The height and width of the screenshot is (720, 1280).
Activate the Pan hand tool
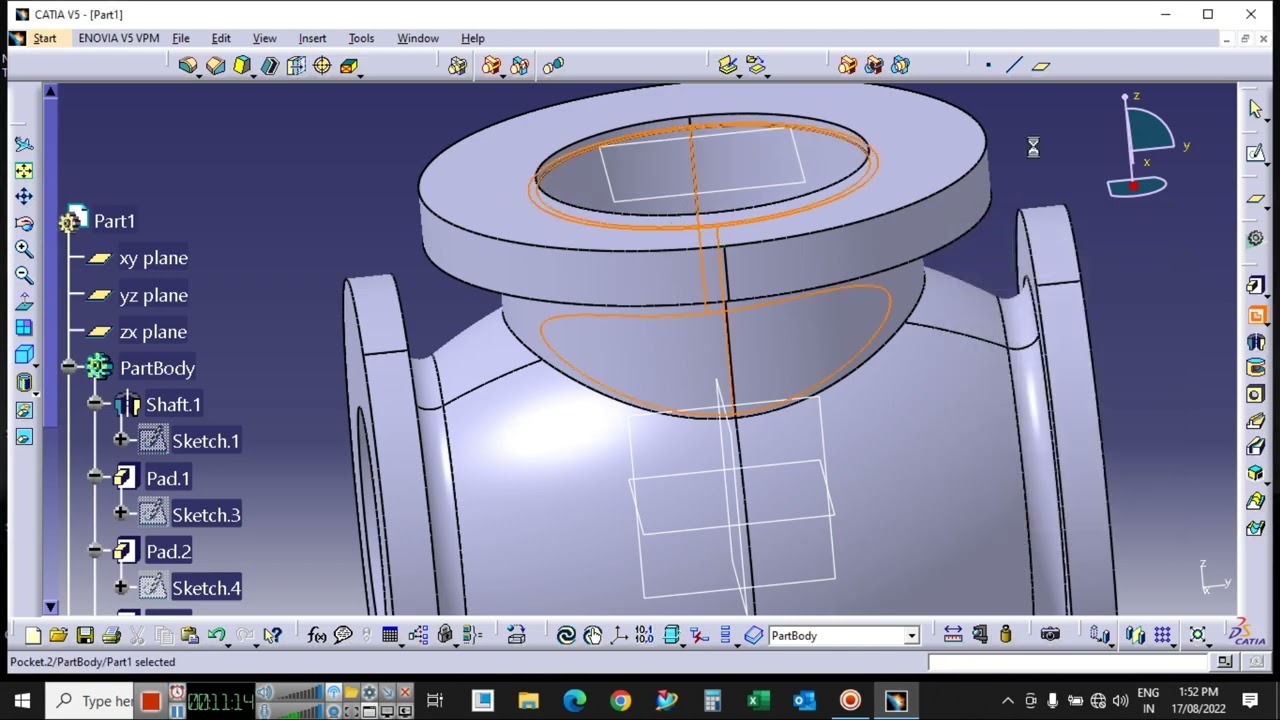593,635
